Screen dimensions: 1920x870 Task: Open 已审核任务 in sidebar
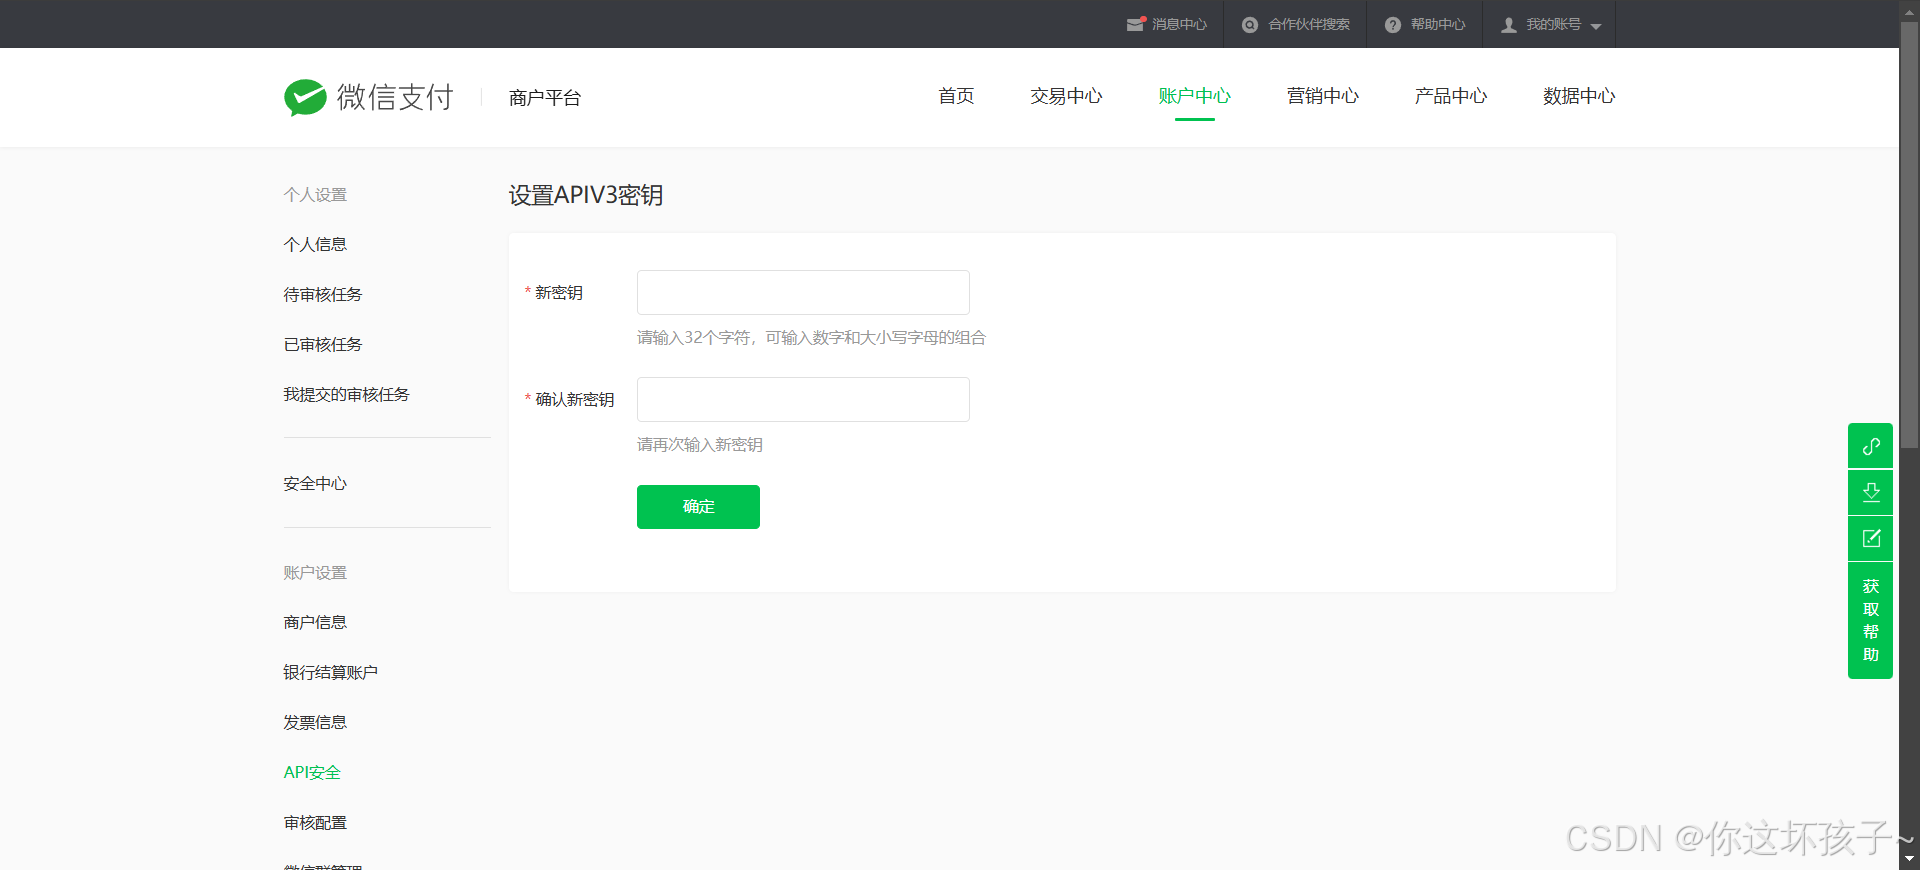pyautogui.click(x=323, y=344)
